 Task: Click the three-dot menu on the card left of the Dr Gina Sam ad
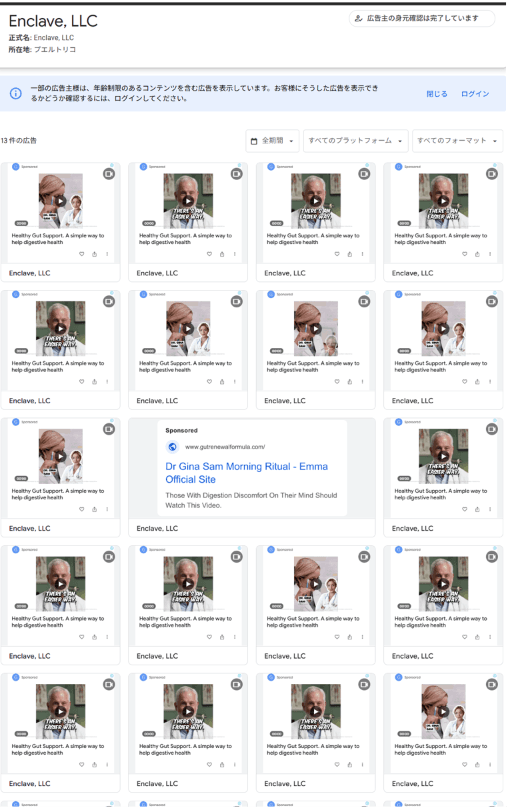coord(107,509)
